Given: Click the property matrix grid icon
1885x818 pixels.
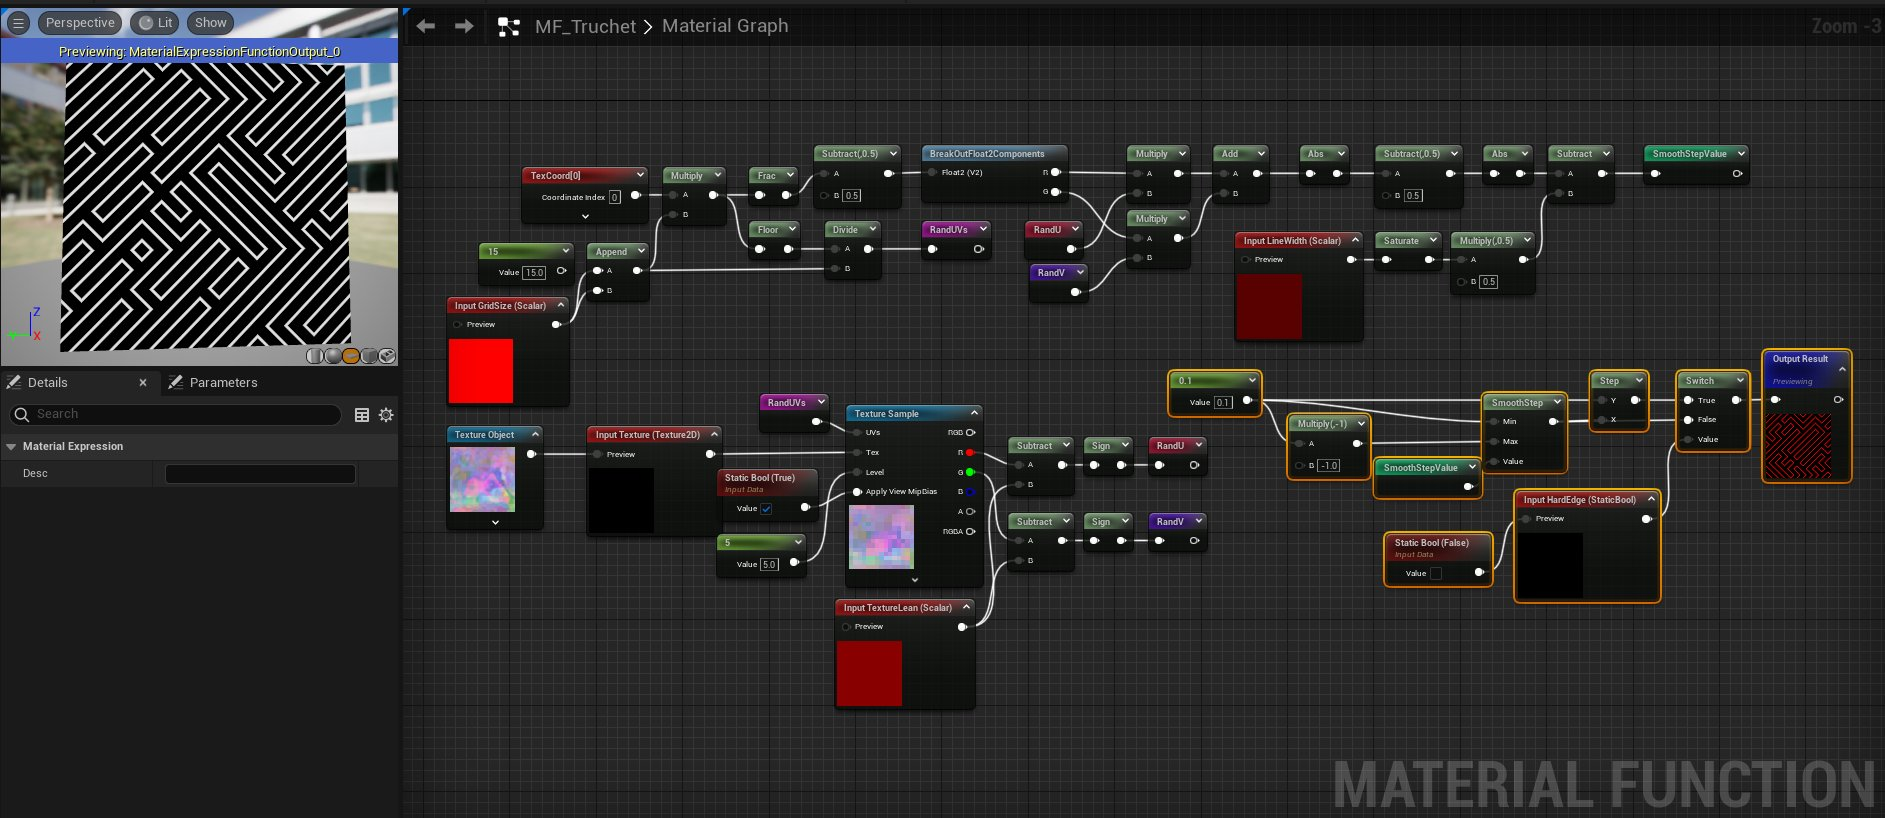Looking at the screenshot, I should [362, 415].
